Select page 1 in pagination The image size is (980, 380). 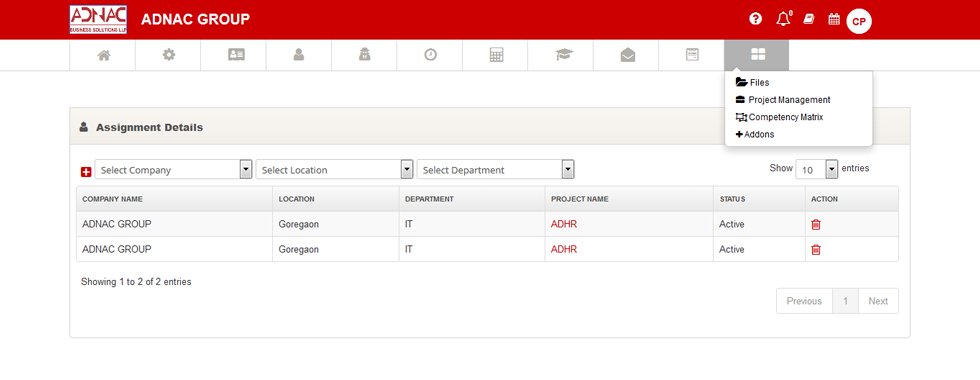point(846,301)
